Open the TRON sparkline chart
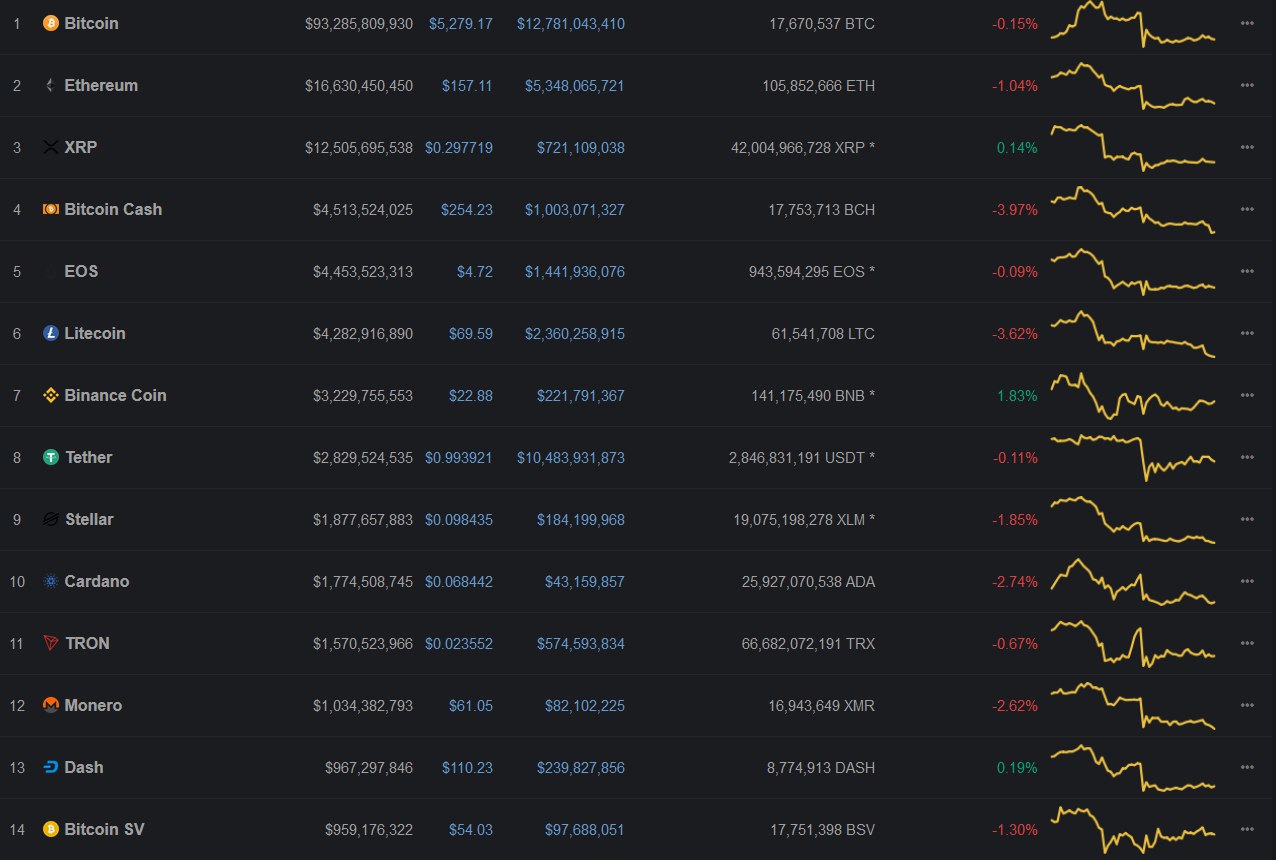The height and width of the screenshot is (860, 1276). click(x=1133, y=643)
